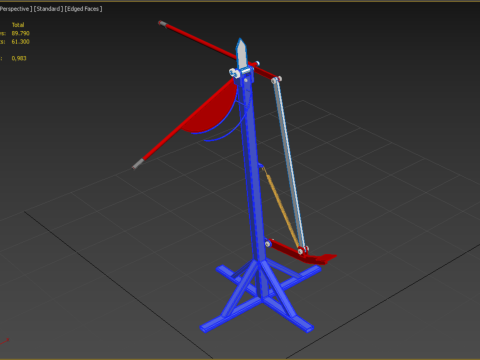This screenshot has width=480, height=360.
Task: Click the 0,983 statistics value
Action: click(19, 58)
